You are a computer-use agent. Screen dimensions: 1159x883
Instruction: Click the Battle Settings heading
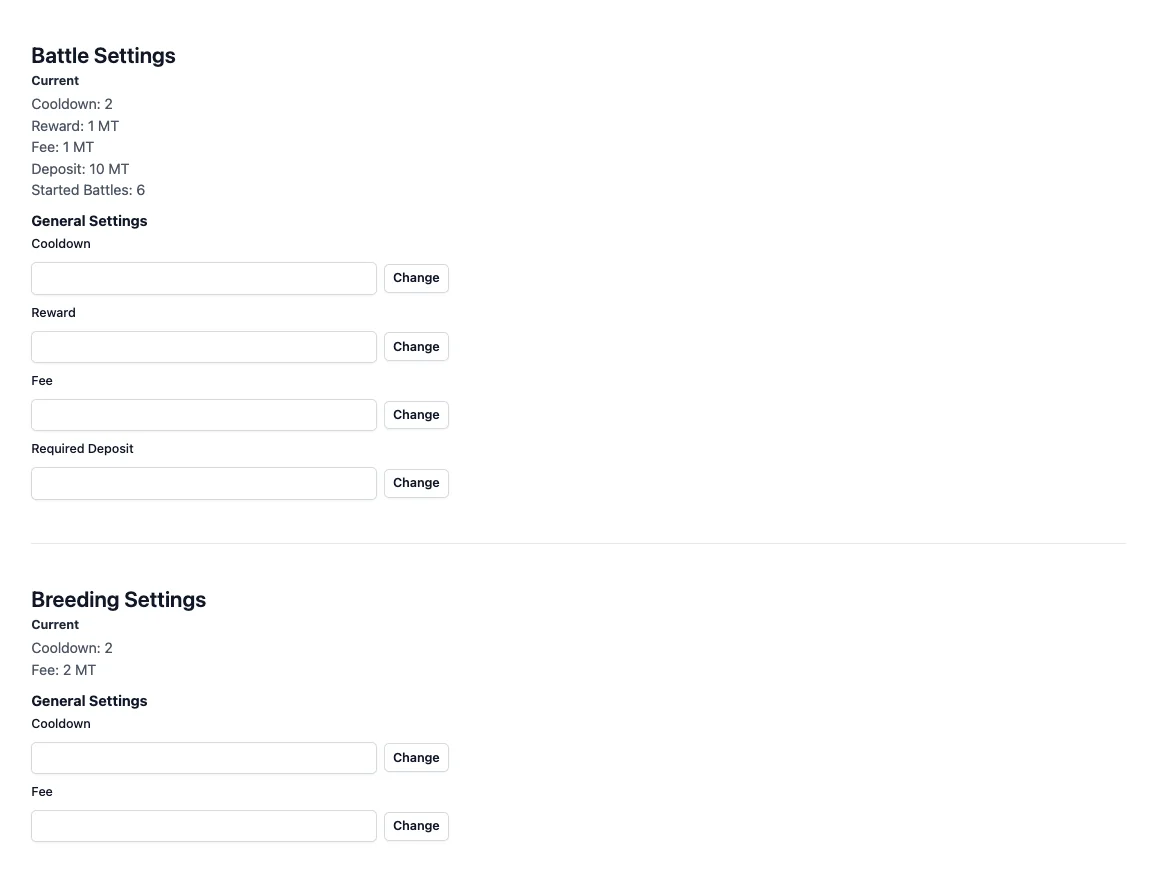(x=103, y=56)
